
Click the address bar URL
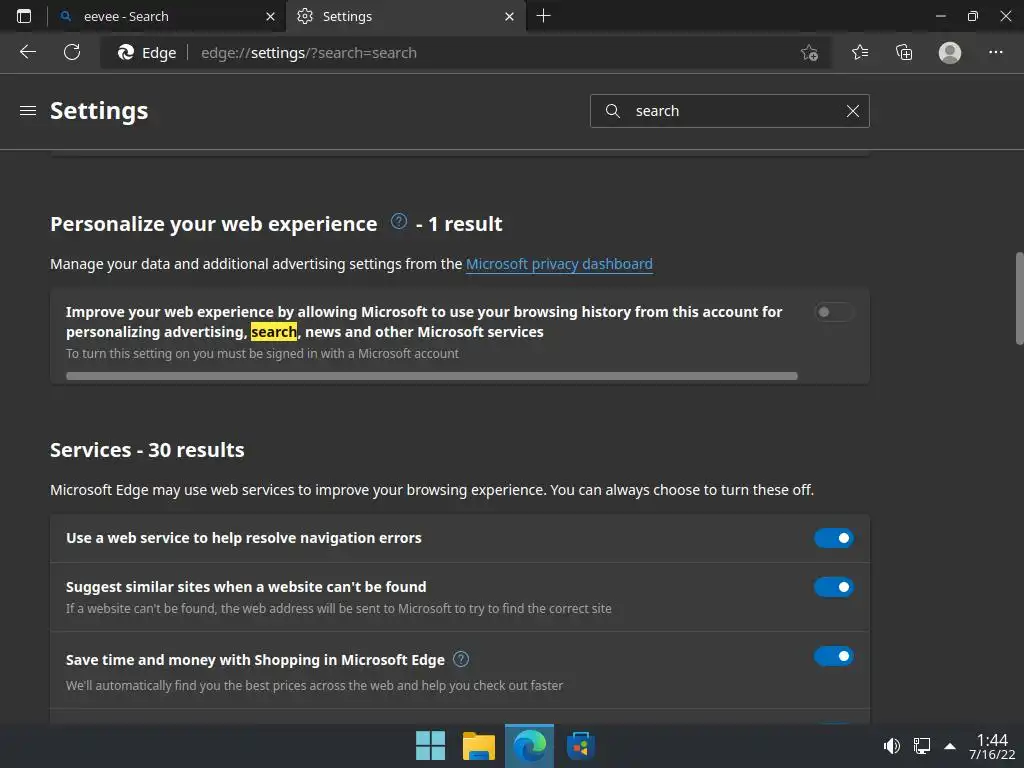[x=309, y=53]
